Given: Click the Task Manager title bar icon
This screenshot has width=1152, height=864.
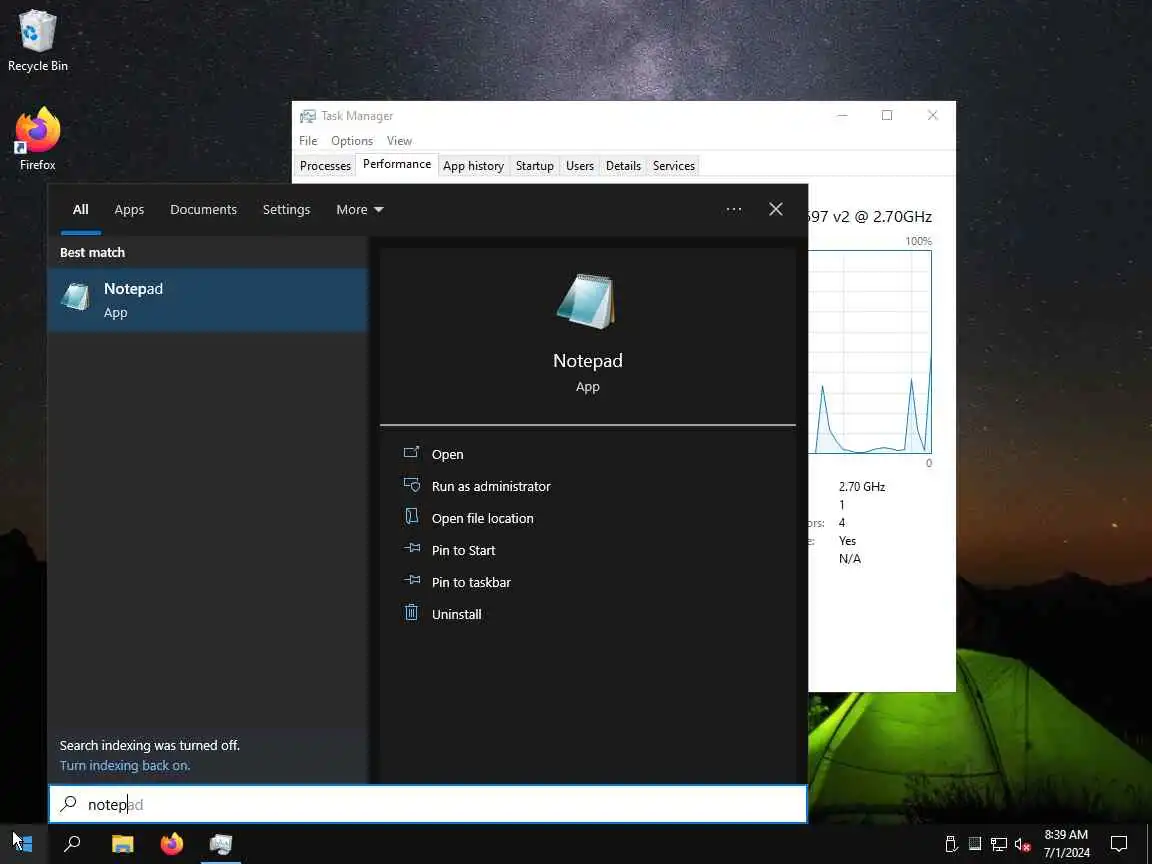Looking at the screenshot, I should (308, 116).
